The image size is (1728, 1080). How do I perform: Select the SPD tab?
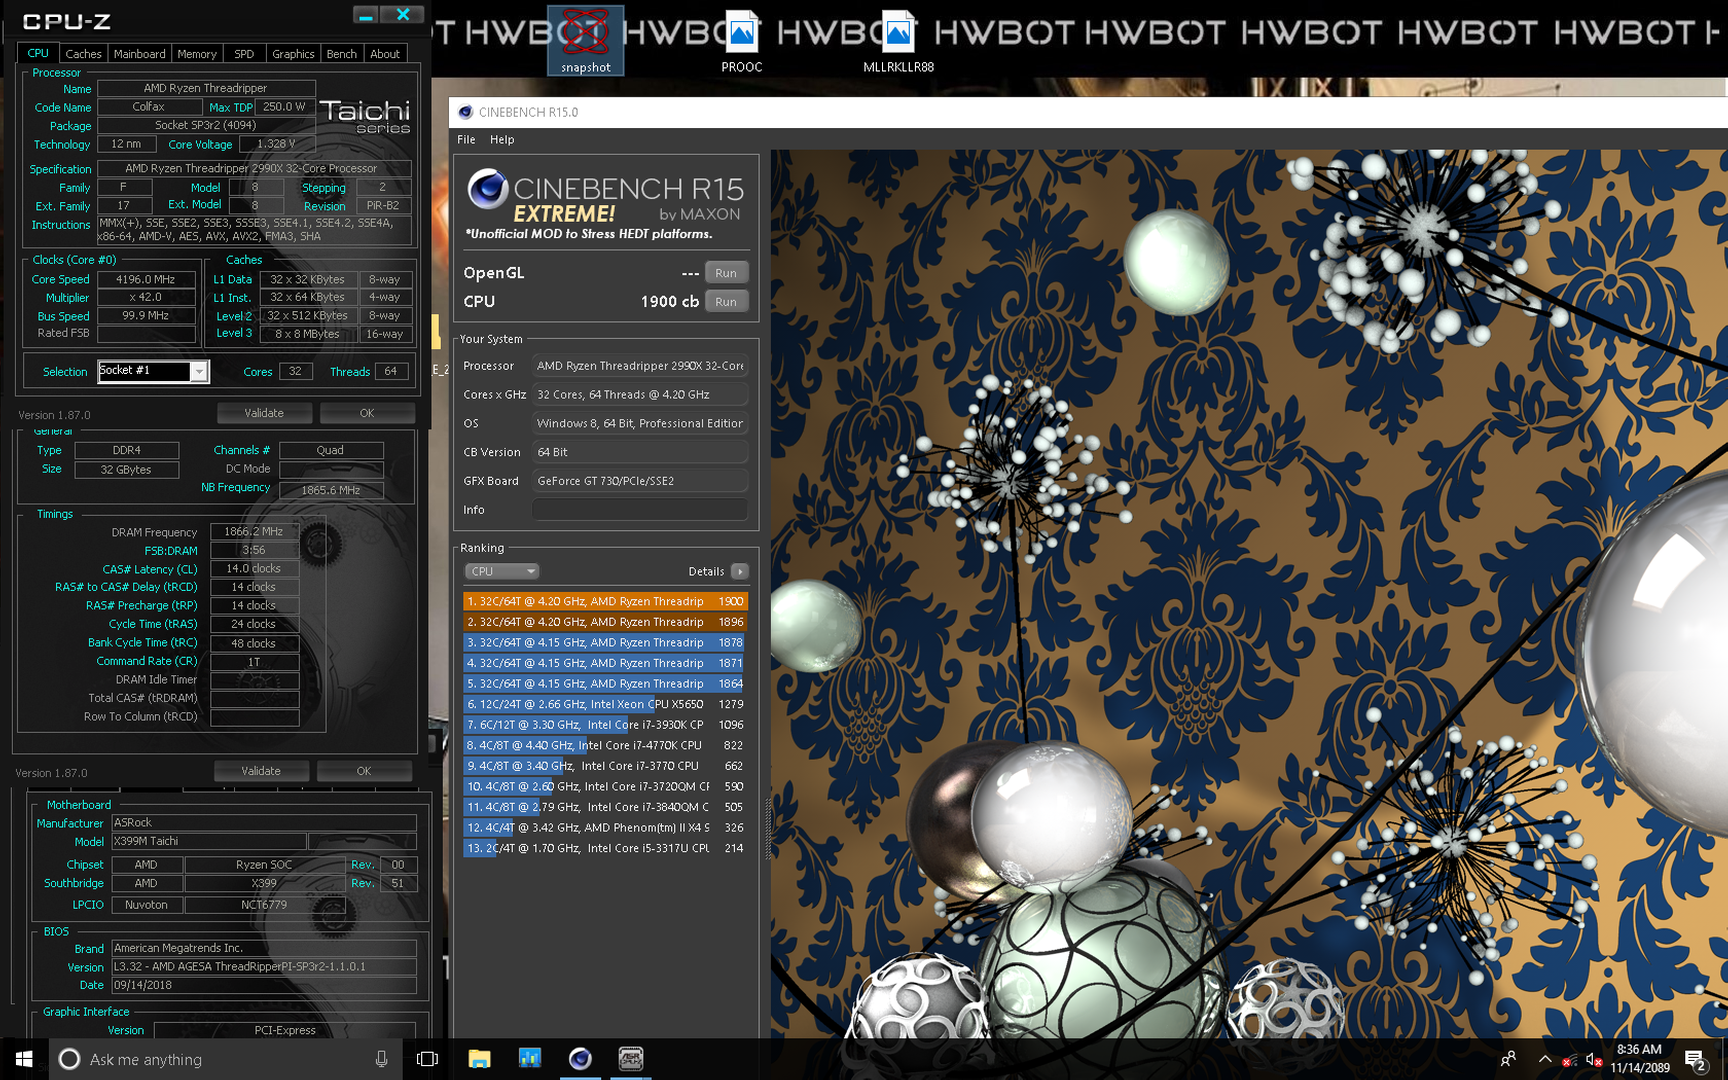pos(244,54)
